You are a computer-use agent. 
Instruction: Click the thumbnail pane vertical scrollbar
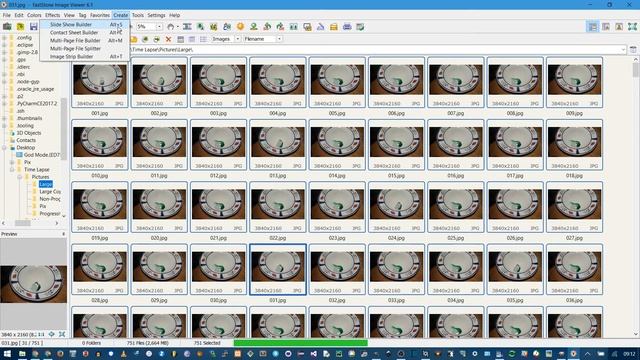pyautogui.click(x=636, y=197)
